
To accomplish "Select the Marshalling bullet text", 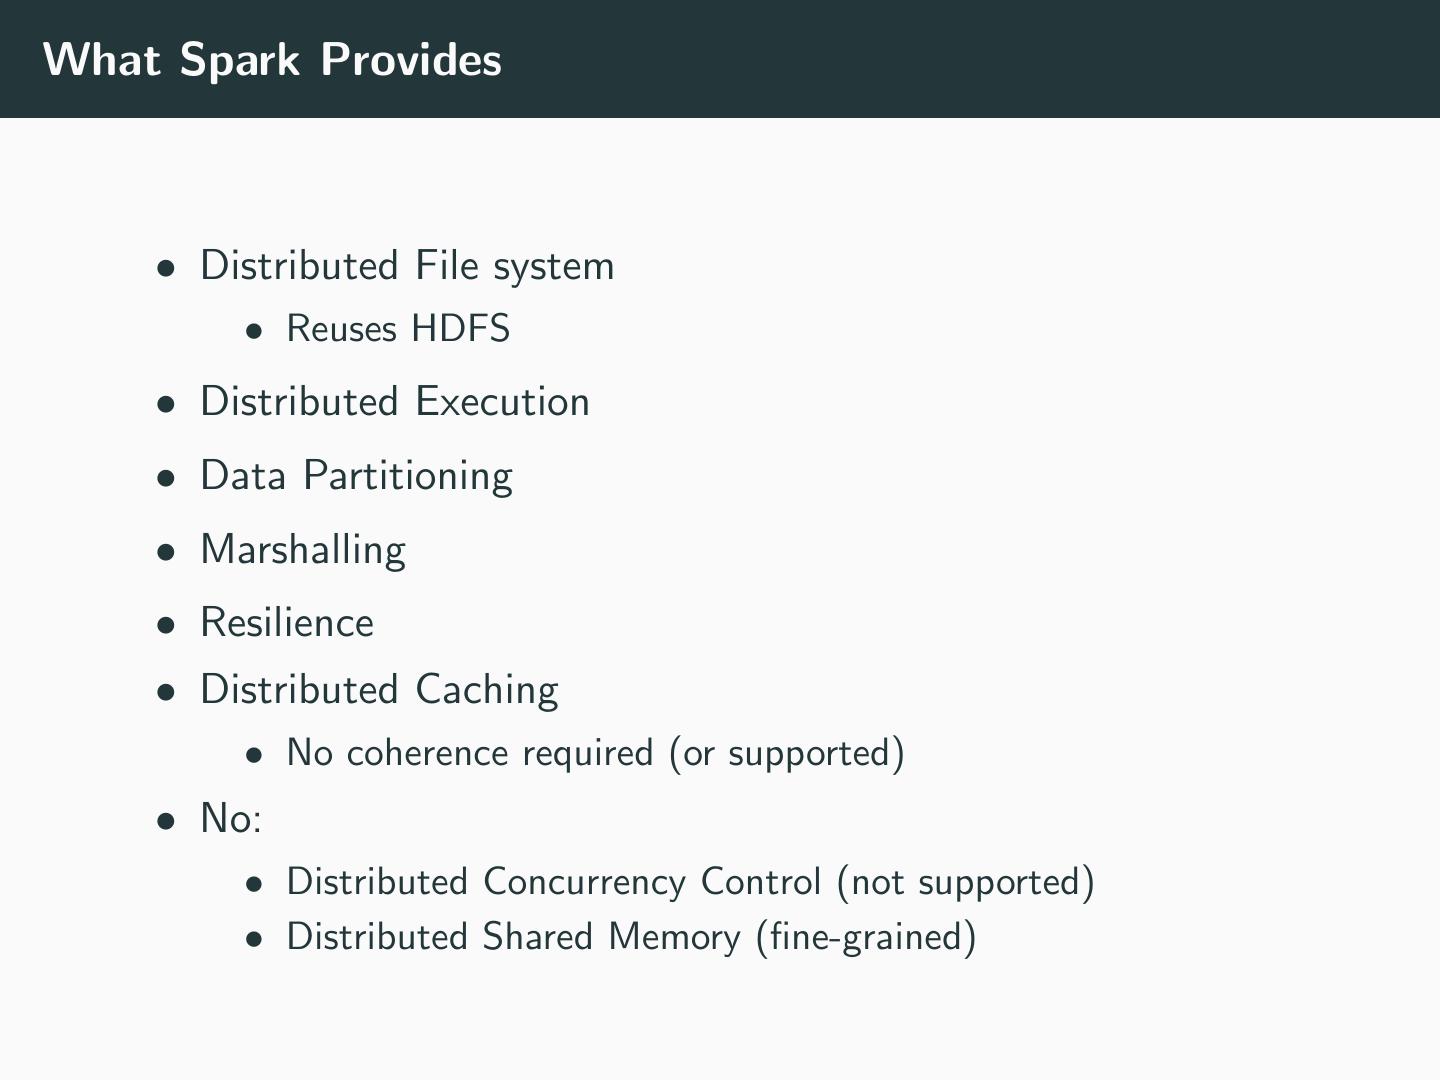I will coord(303,550).
